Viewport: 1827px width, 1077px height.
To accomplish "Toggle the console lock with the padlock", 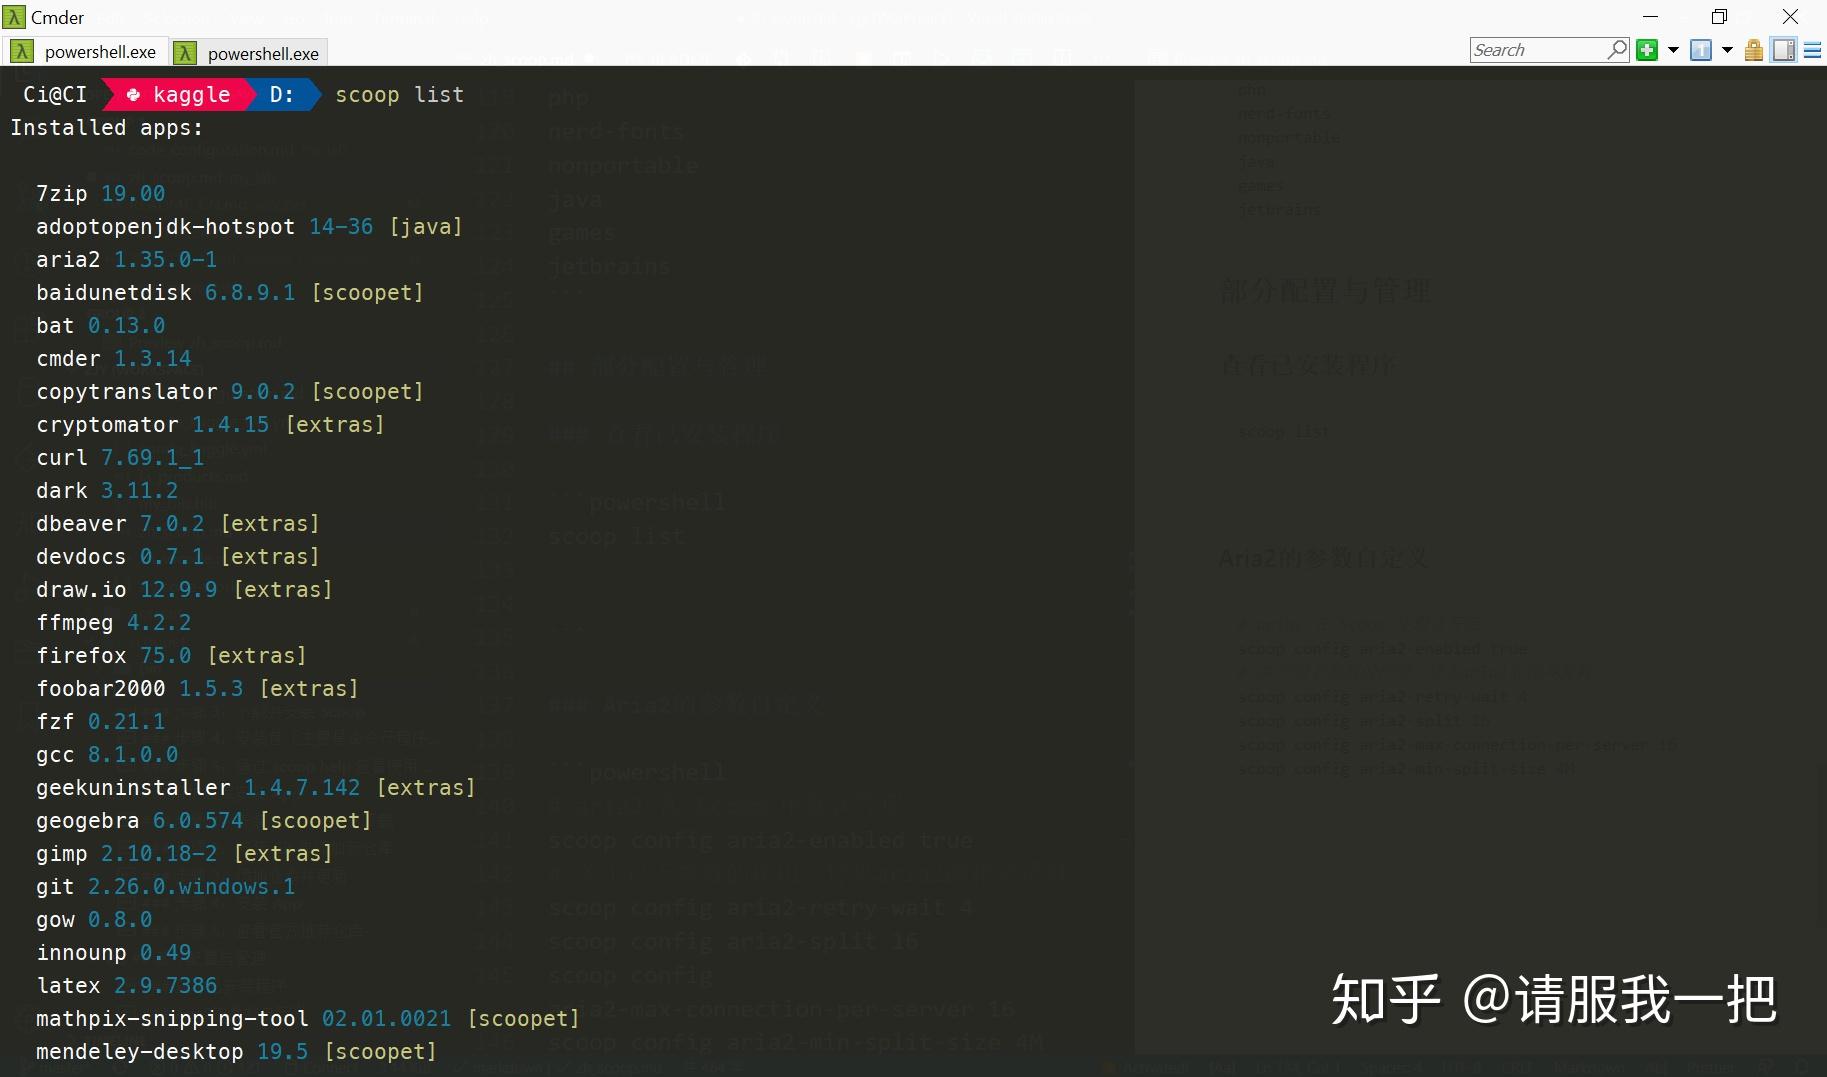I will tap(1752, 49).
